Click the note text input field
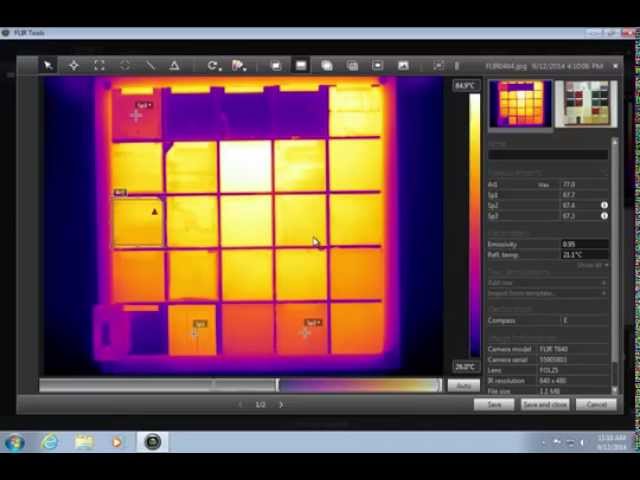This screenshot has width=640, height=480. tap(548, 154)
